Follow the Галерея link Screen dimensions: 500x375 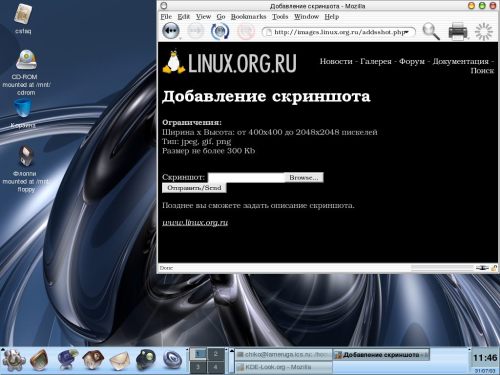coord(376,61)
